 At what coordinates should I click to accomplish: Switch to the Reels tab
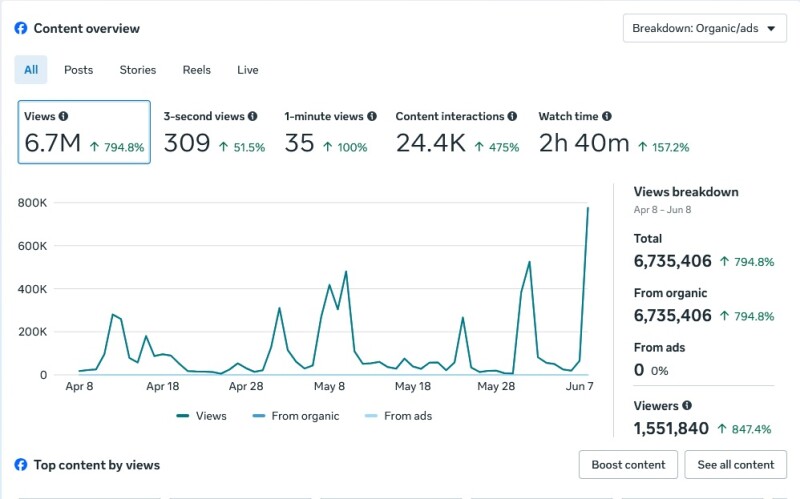tap(197, 70)
